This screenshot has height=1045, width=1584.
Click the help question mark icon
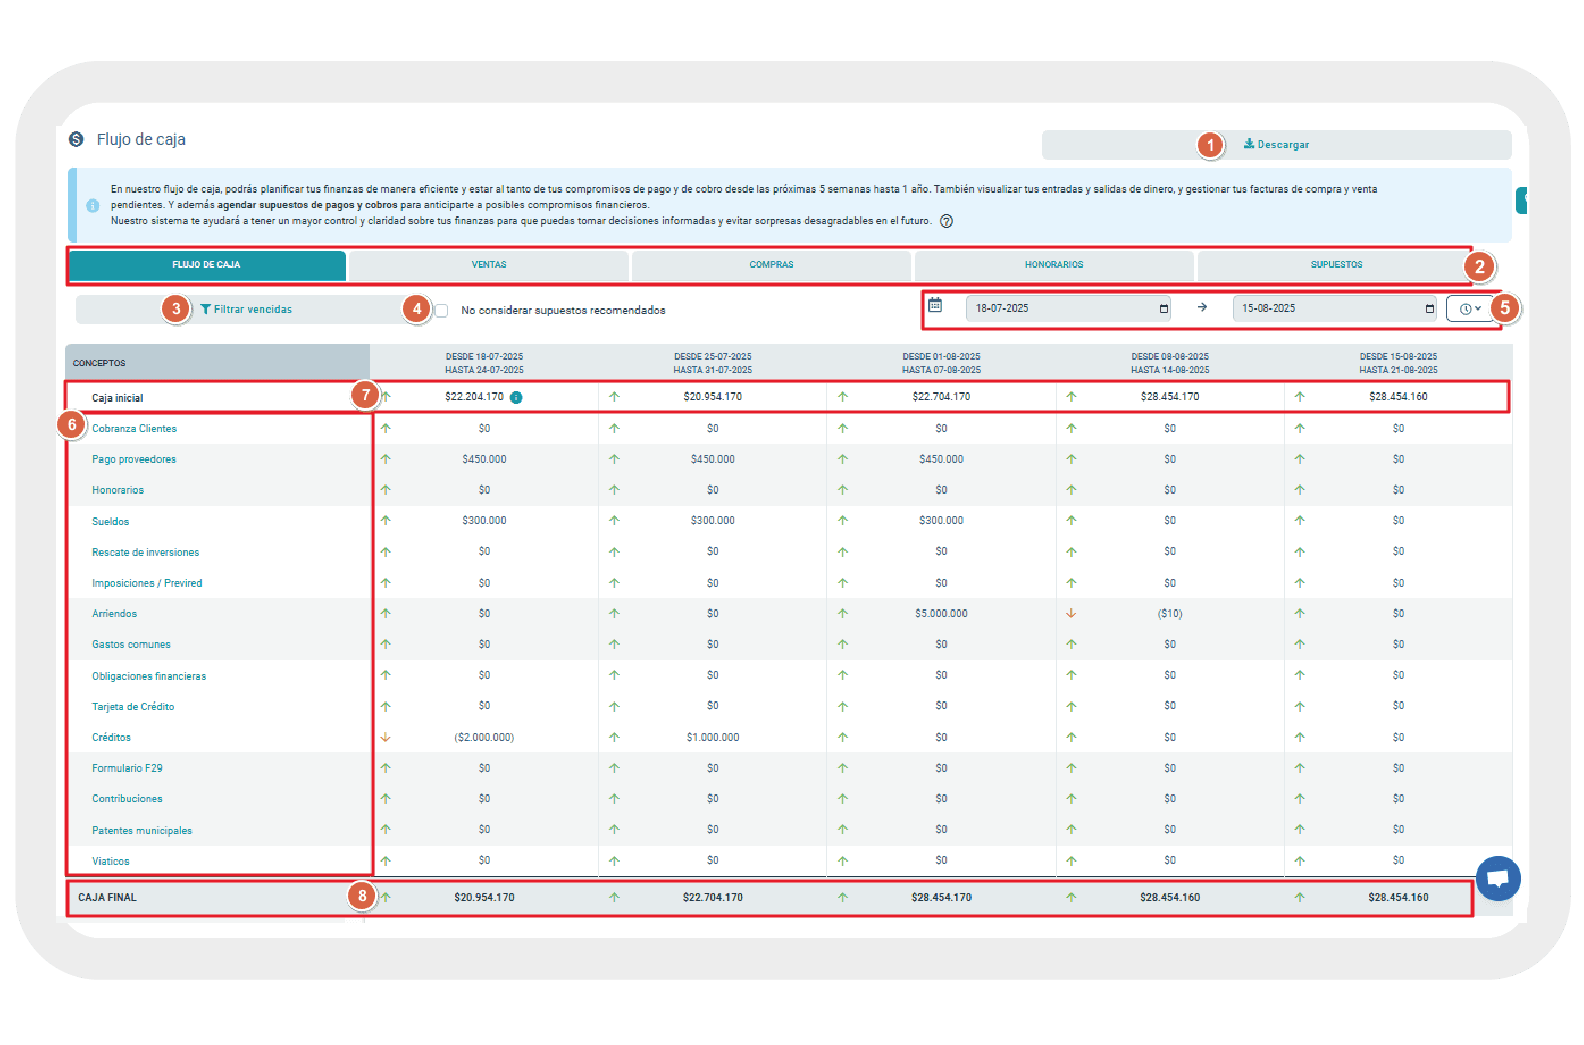946,221
